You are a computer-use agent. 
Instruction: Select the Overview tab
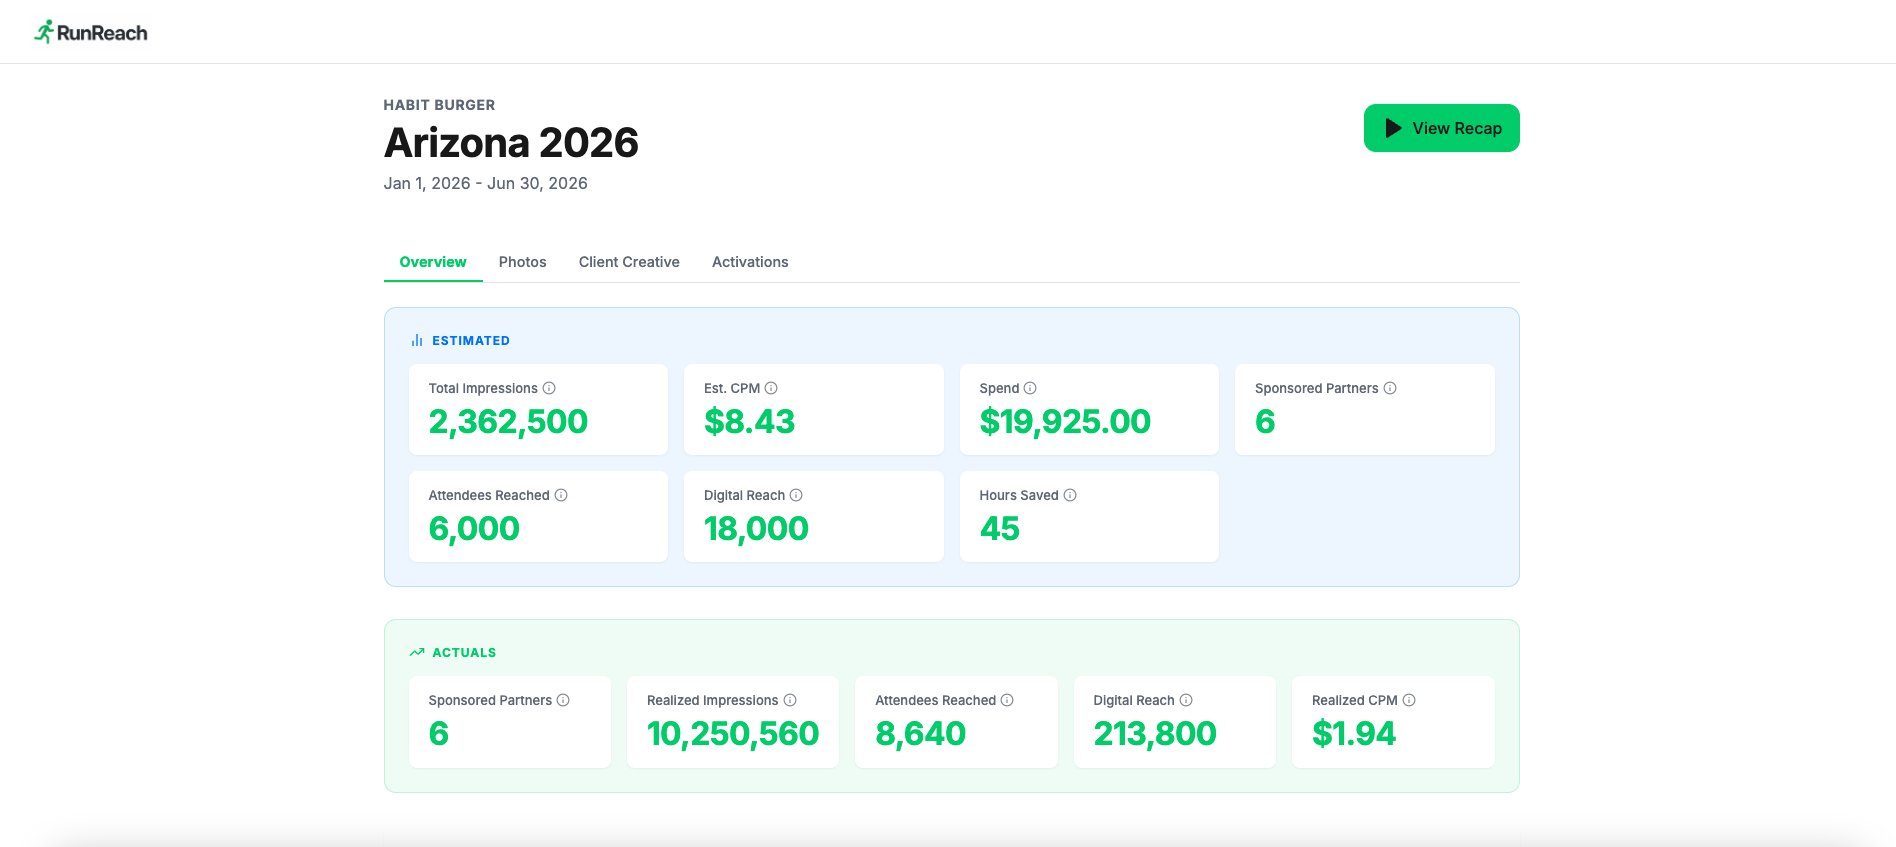point(433,262)
